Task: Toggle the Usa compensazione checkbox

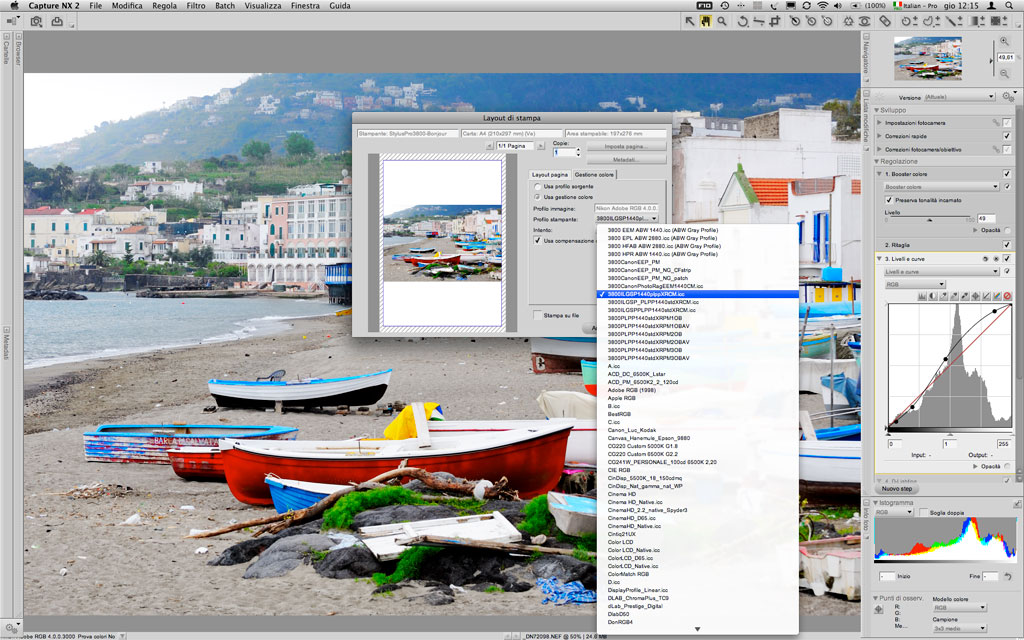Action: click(x=537, y=240)
